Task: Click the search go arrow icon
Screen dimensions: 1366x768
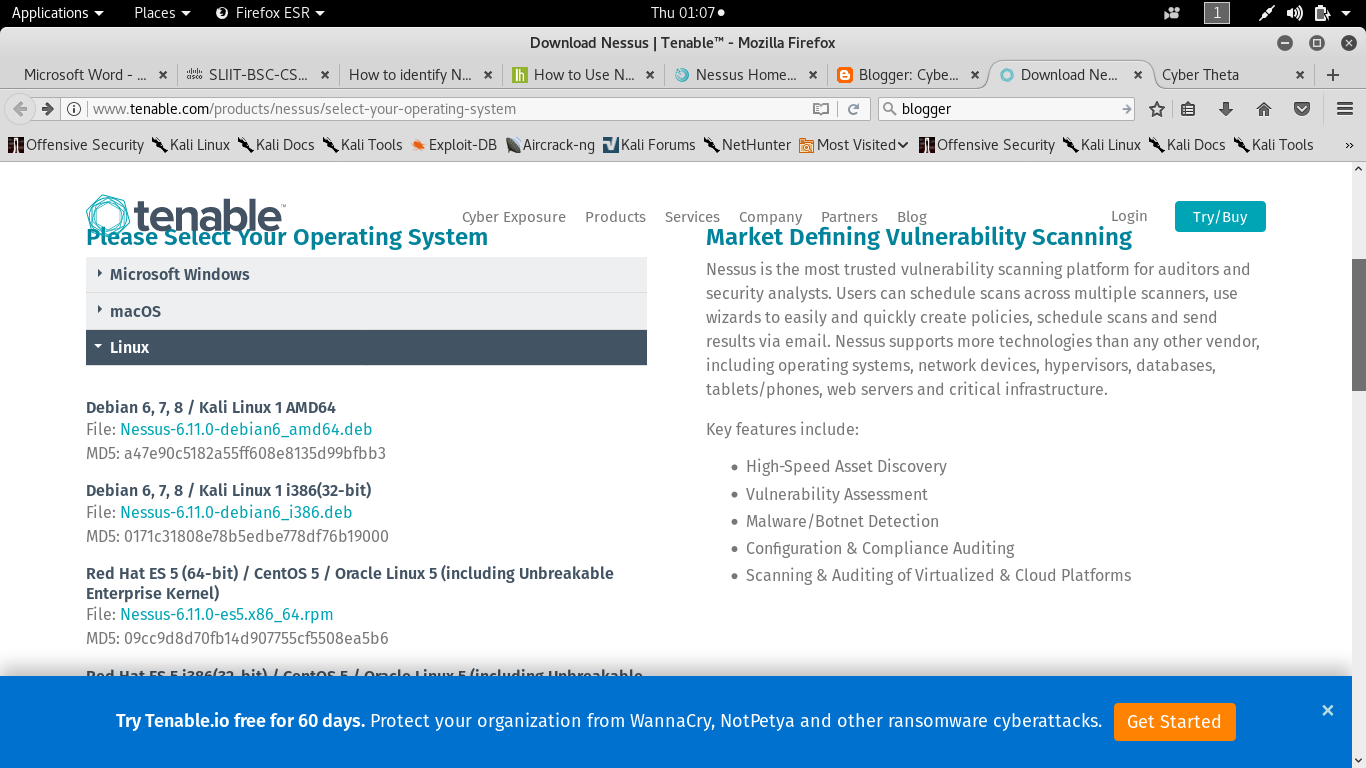Action: [1127, 109]
